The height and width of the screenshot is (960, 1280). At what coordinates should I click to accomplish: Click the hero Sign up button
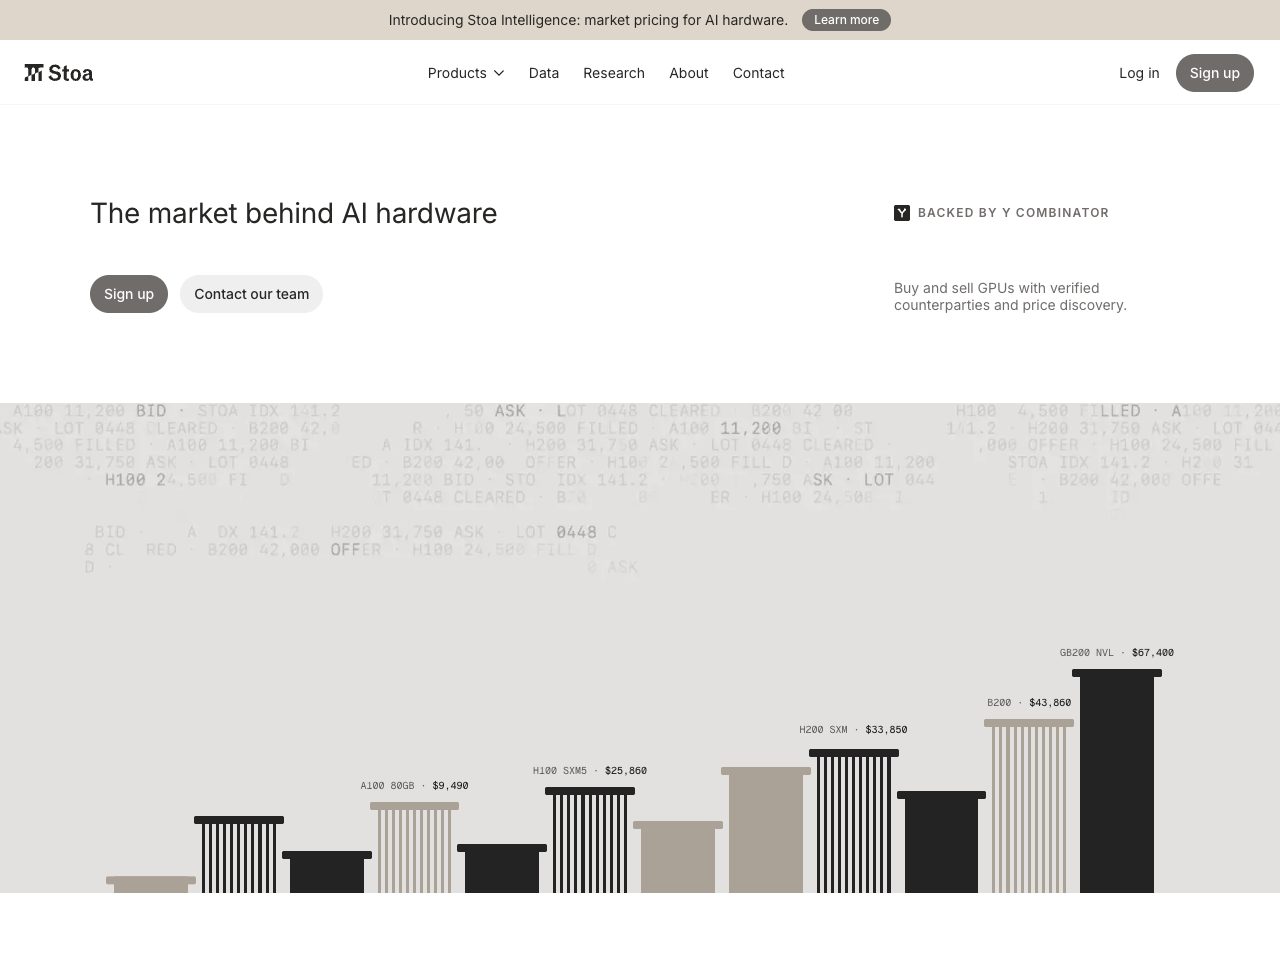[x=129, y=294]
